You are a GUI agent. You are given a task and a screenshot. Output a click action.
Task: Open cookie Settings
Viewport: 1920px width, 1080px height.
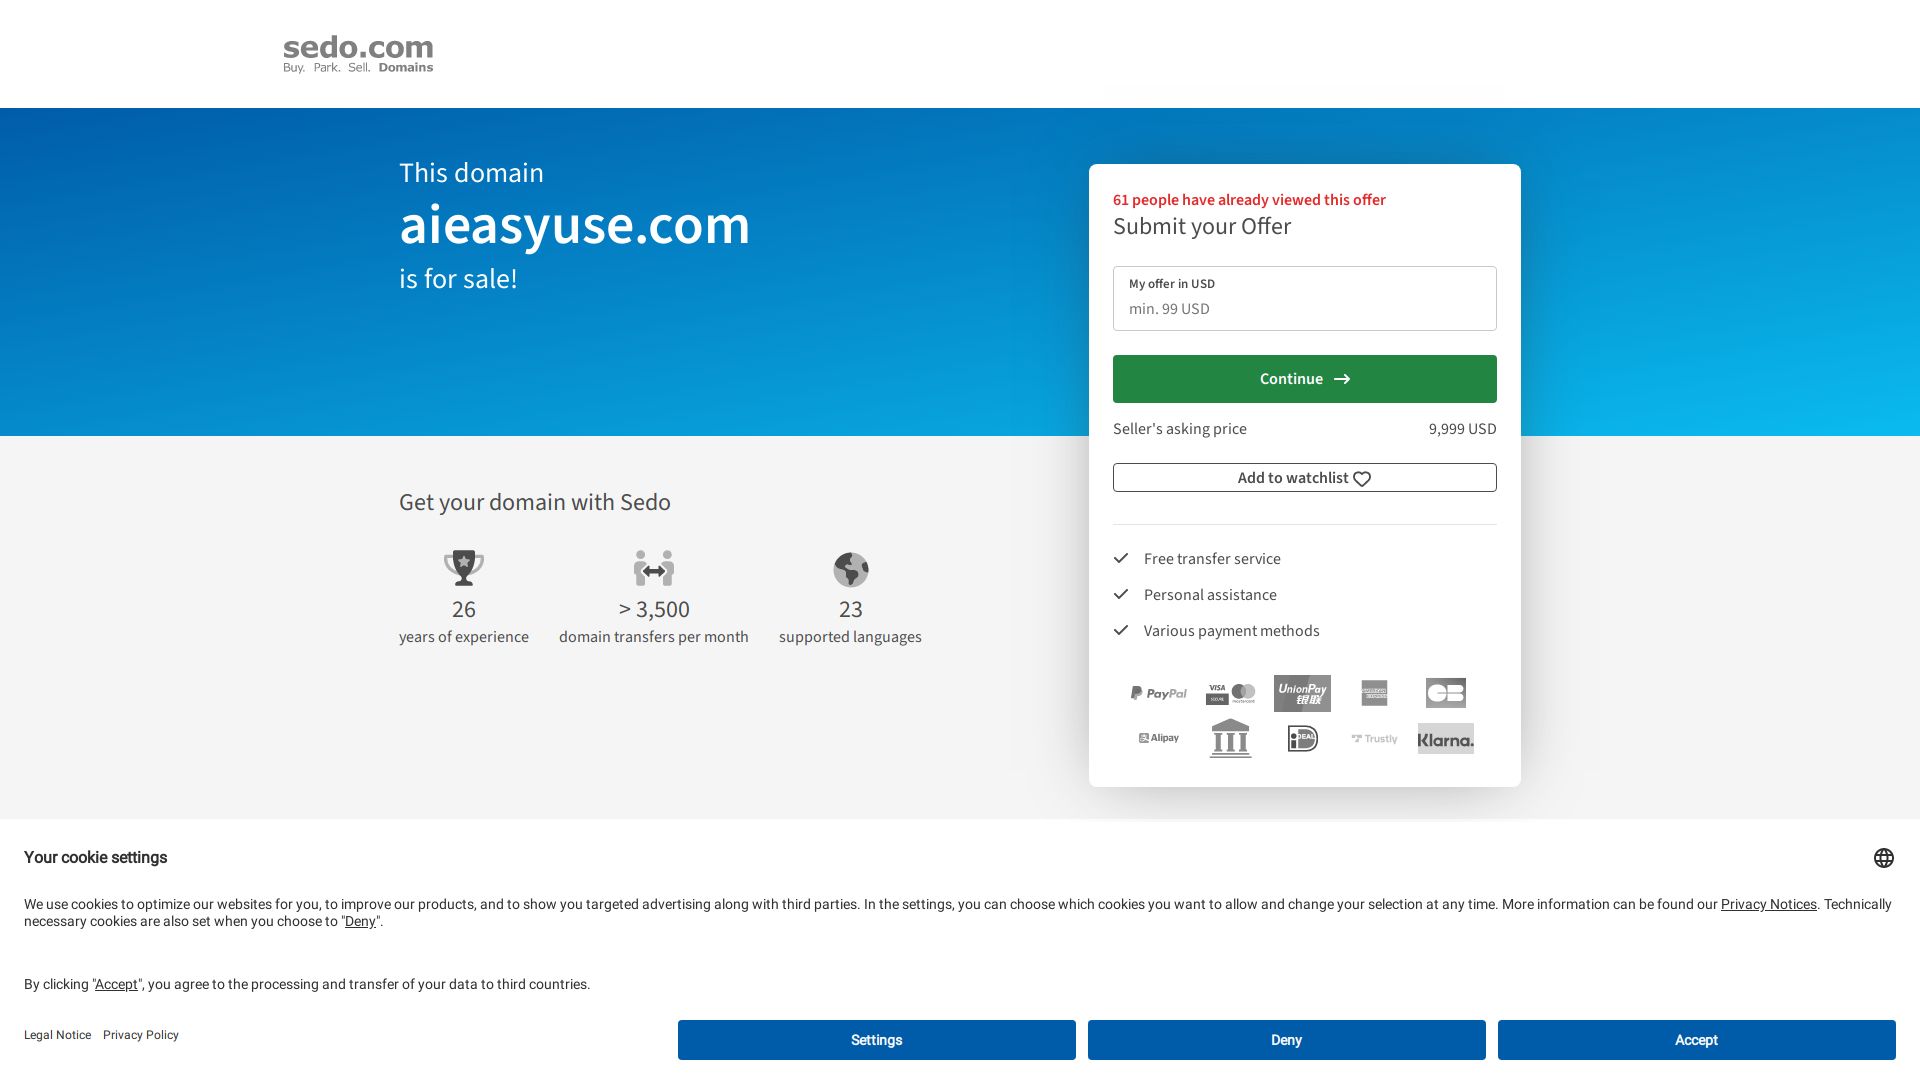click(x=876, y=1040)
